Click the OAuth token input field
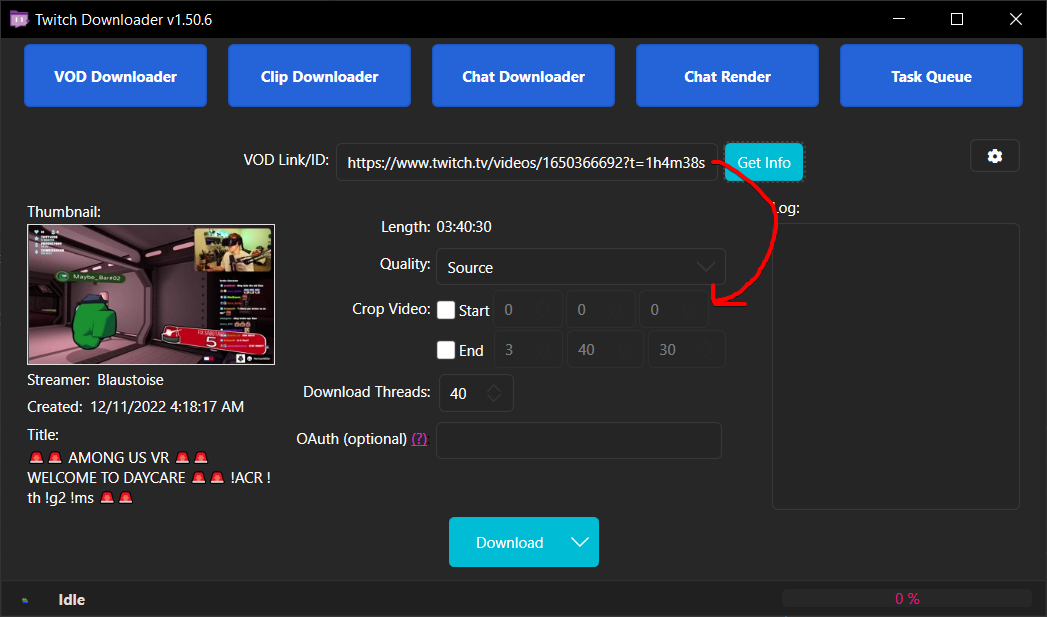The image size is (1047, 617). point(578,440)
